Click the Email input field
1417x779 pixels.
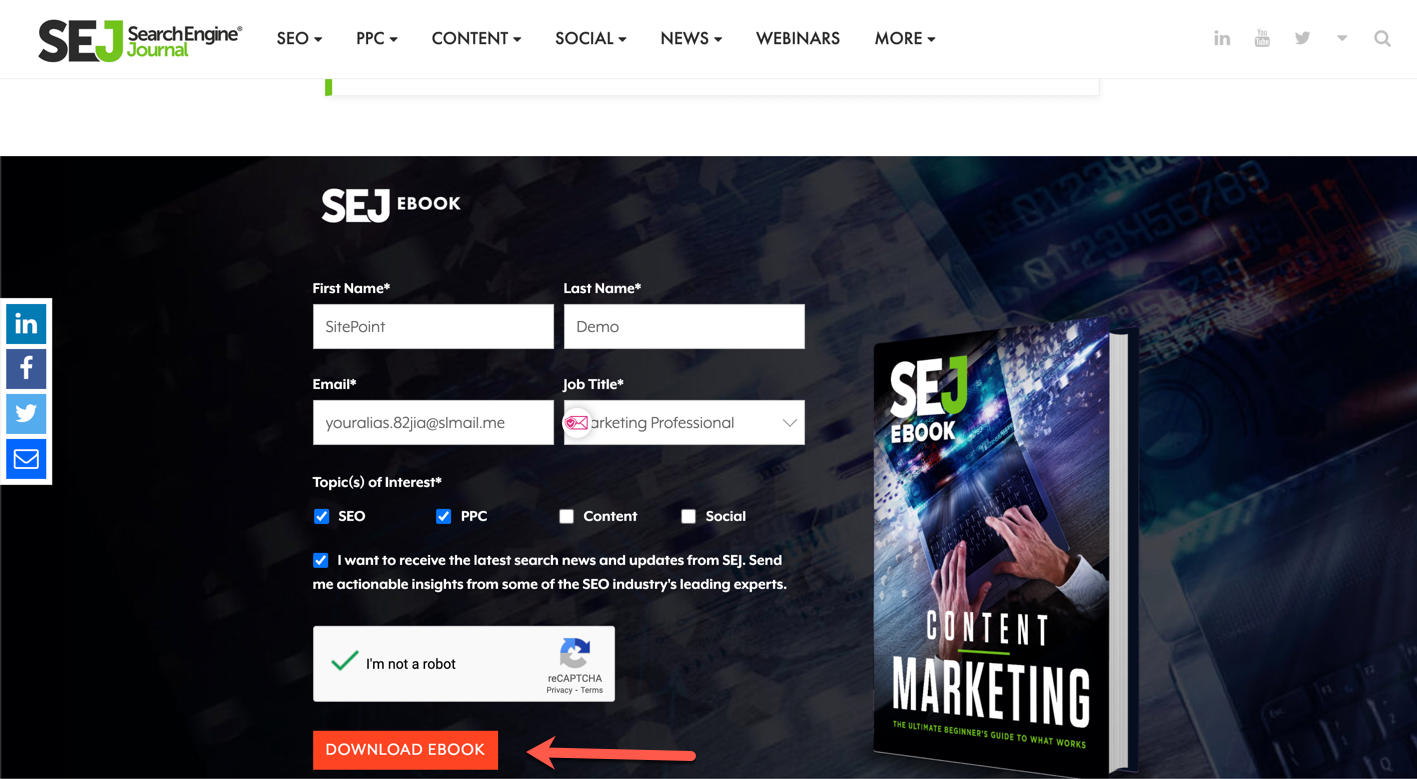pyautogui.click(x=433, y=423)
